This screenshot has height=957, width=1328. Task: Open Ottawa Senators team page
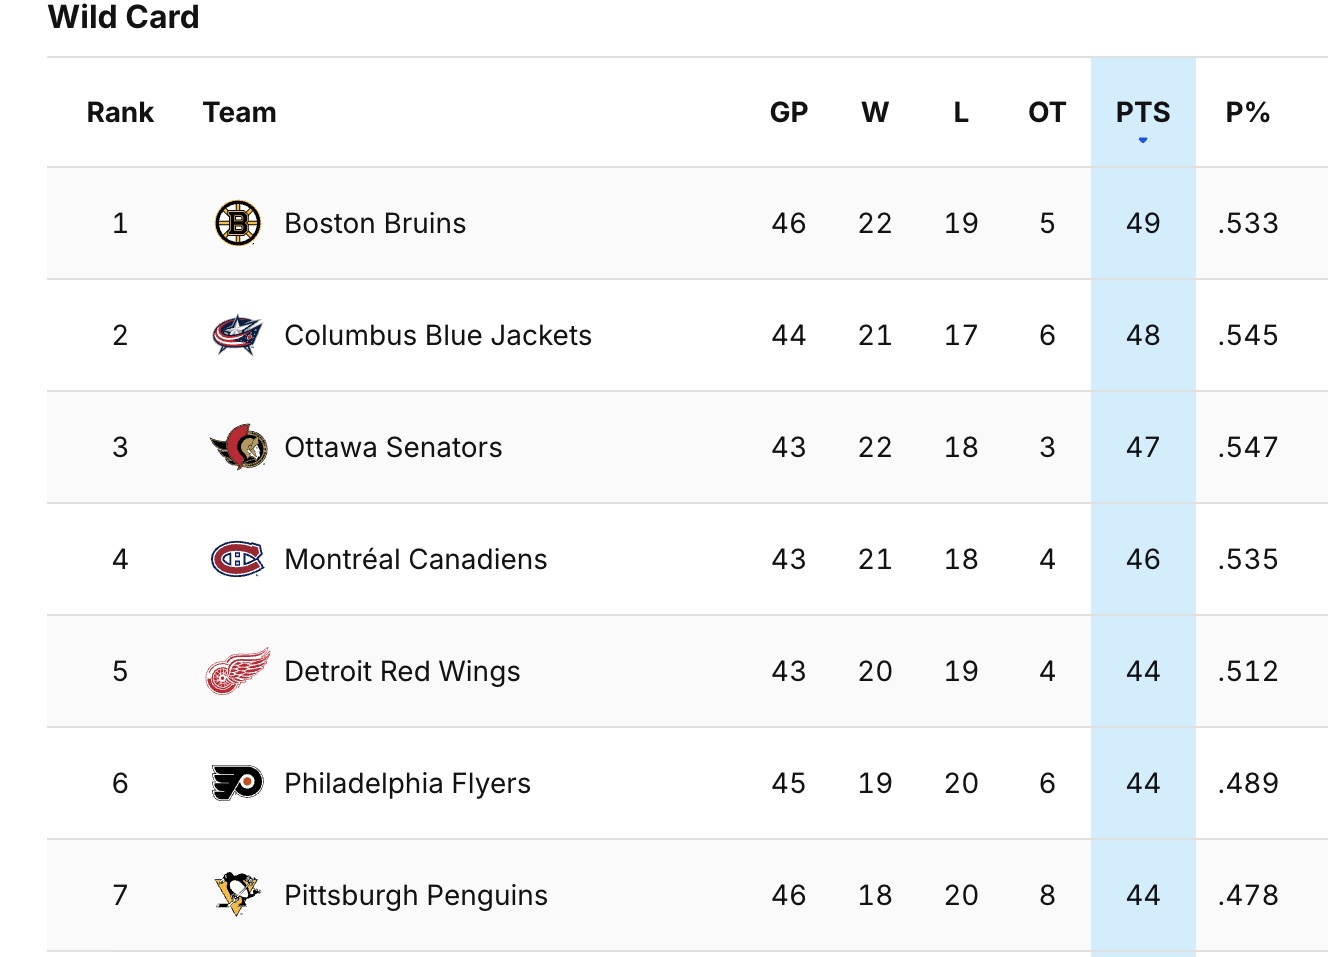click(393, 447)
